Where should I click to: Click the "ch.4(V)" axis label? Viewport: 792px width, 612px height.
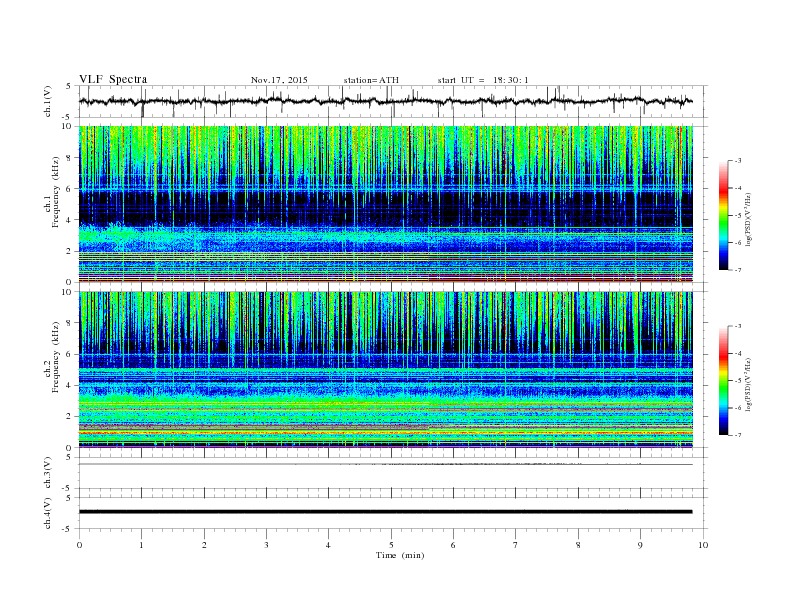(48, 513)
